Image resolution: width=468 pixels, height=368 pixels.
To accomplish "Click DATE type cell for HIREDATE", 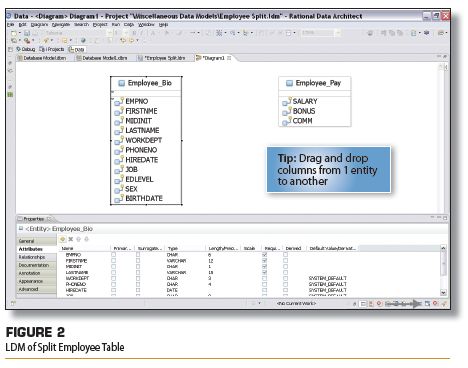I will 172,290.
